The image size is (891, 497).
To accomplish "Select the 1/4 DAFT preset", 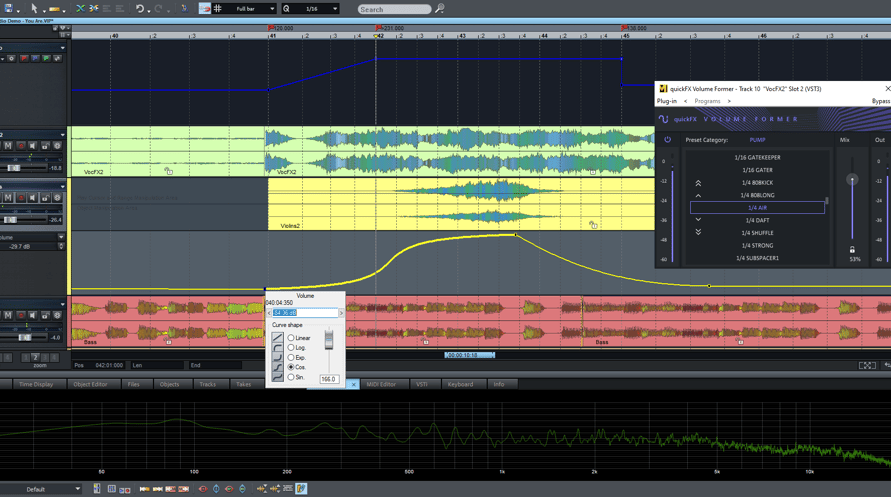I will click(757, 220).
